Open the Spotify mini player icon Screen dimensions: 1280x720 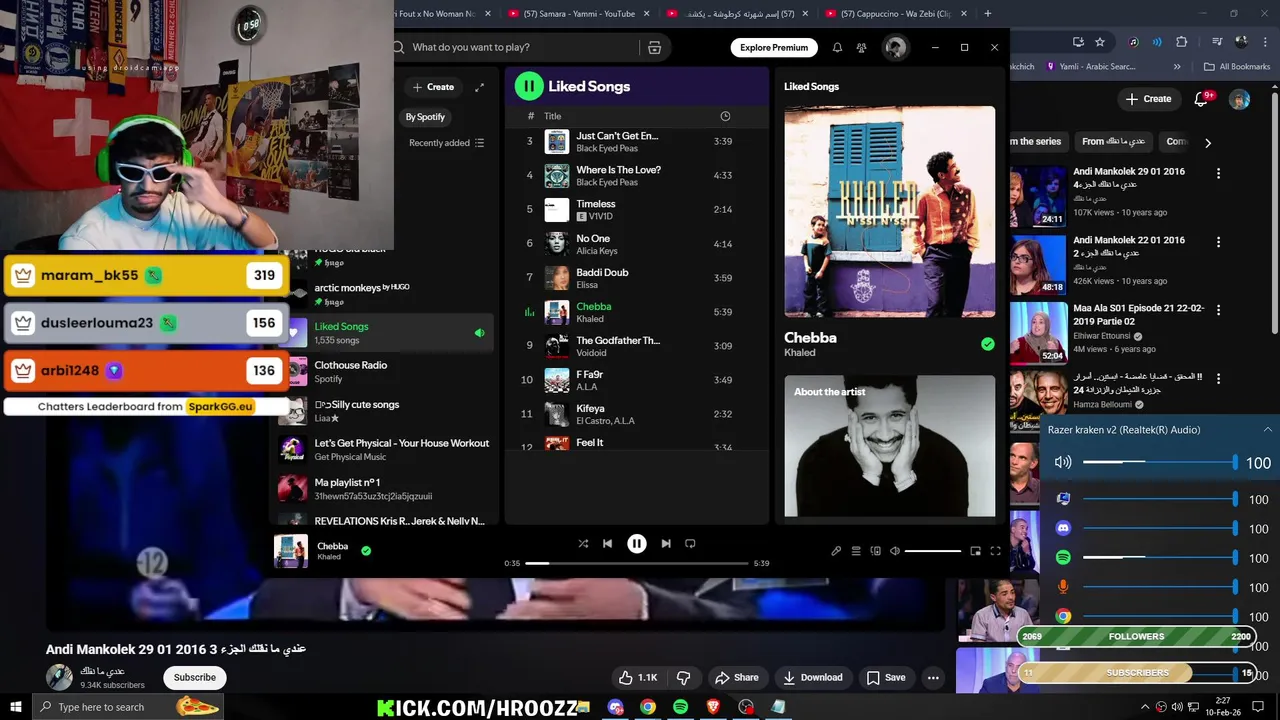coord(976,551)
